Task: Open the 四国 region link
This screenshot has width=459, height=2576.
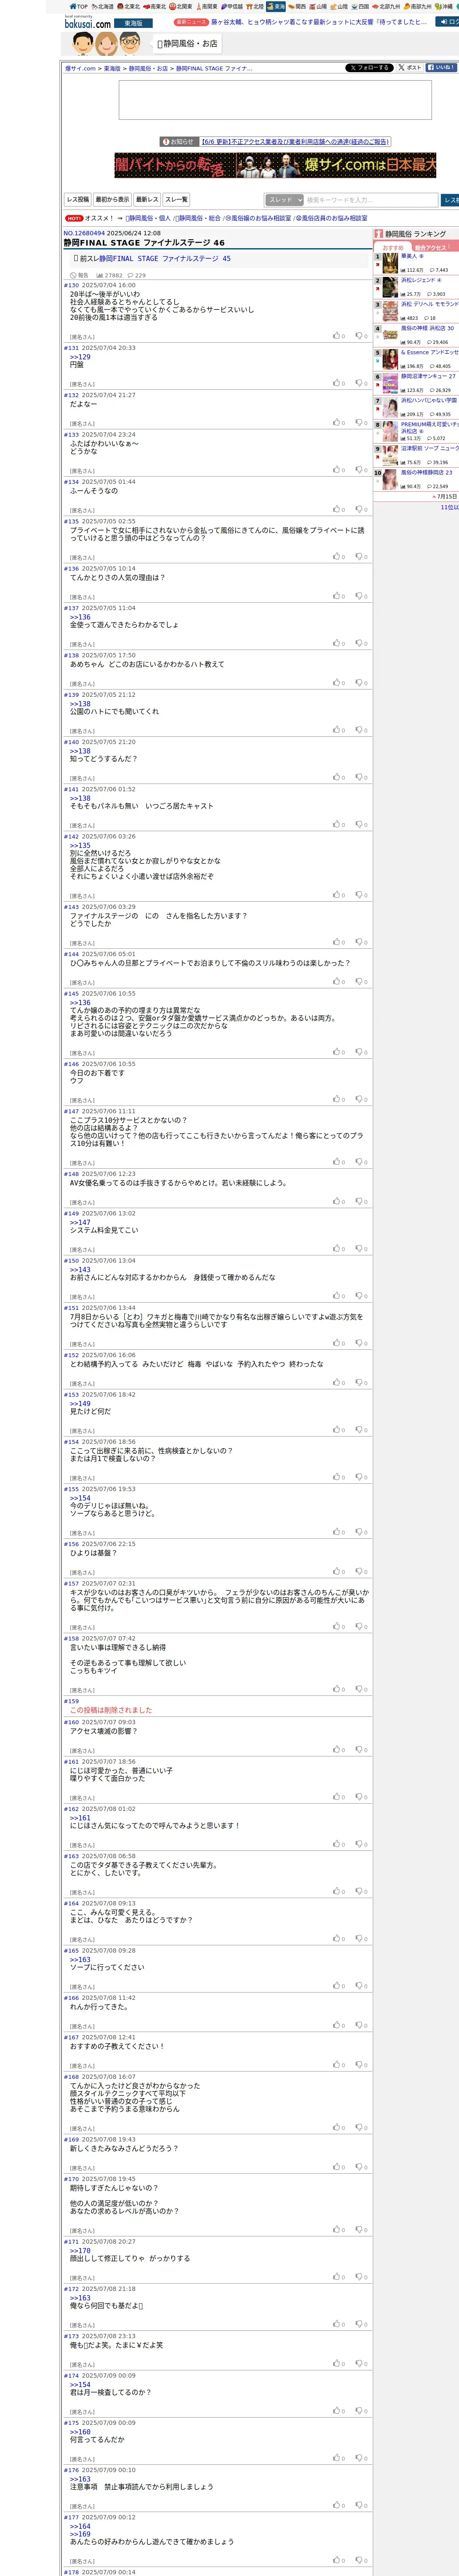Action: tap(360, 6)
